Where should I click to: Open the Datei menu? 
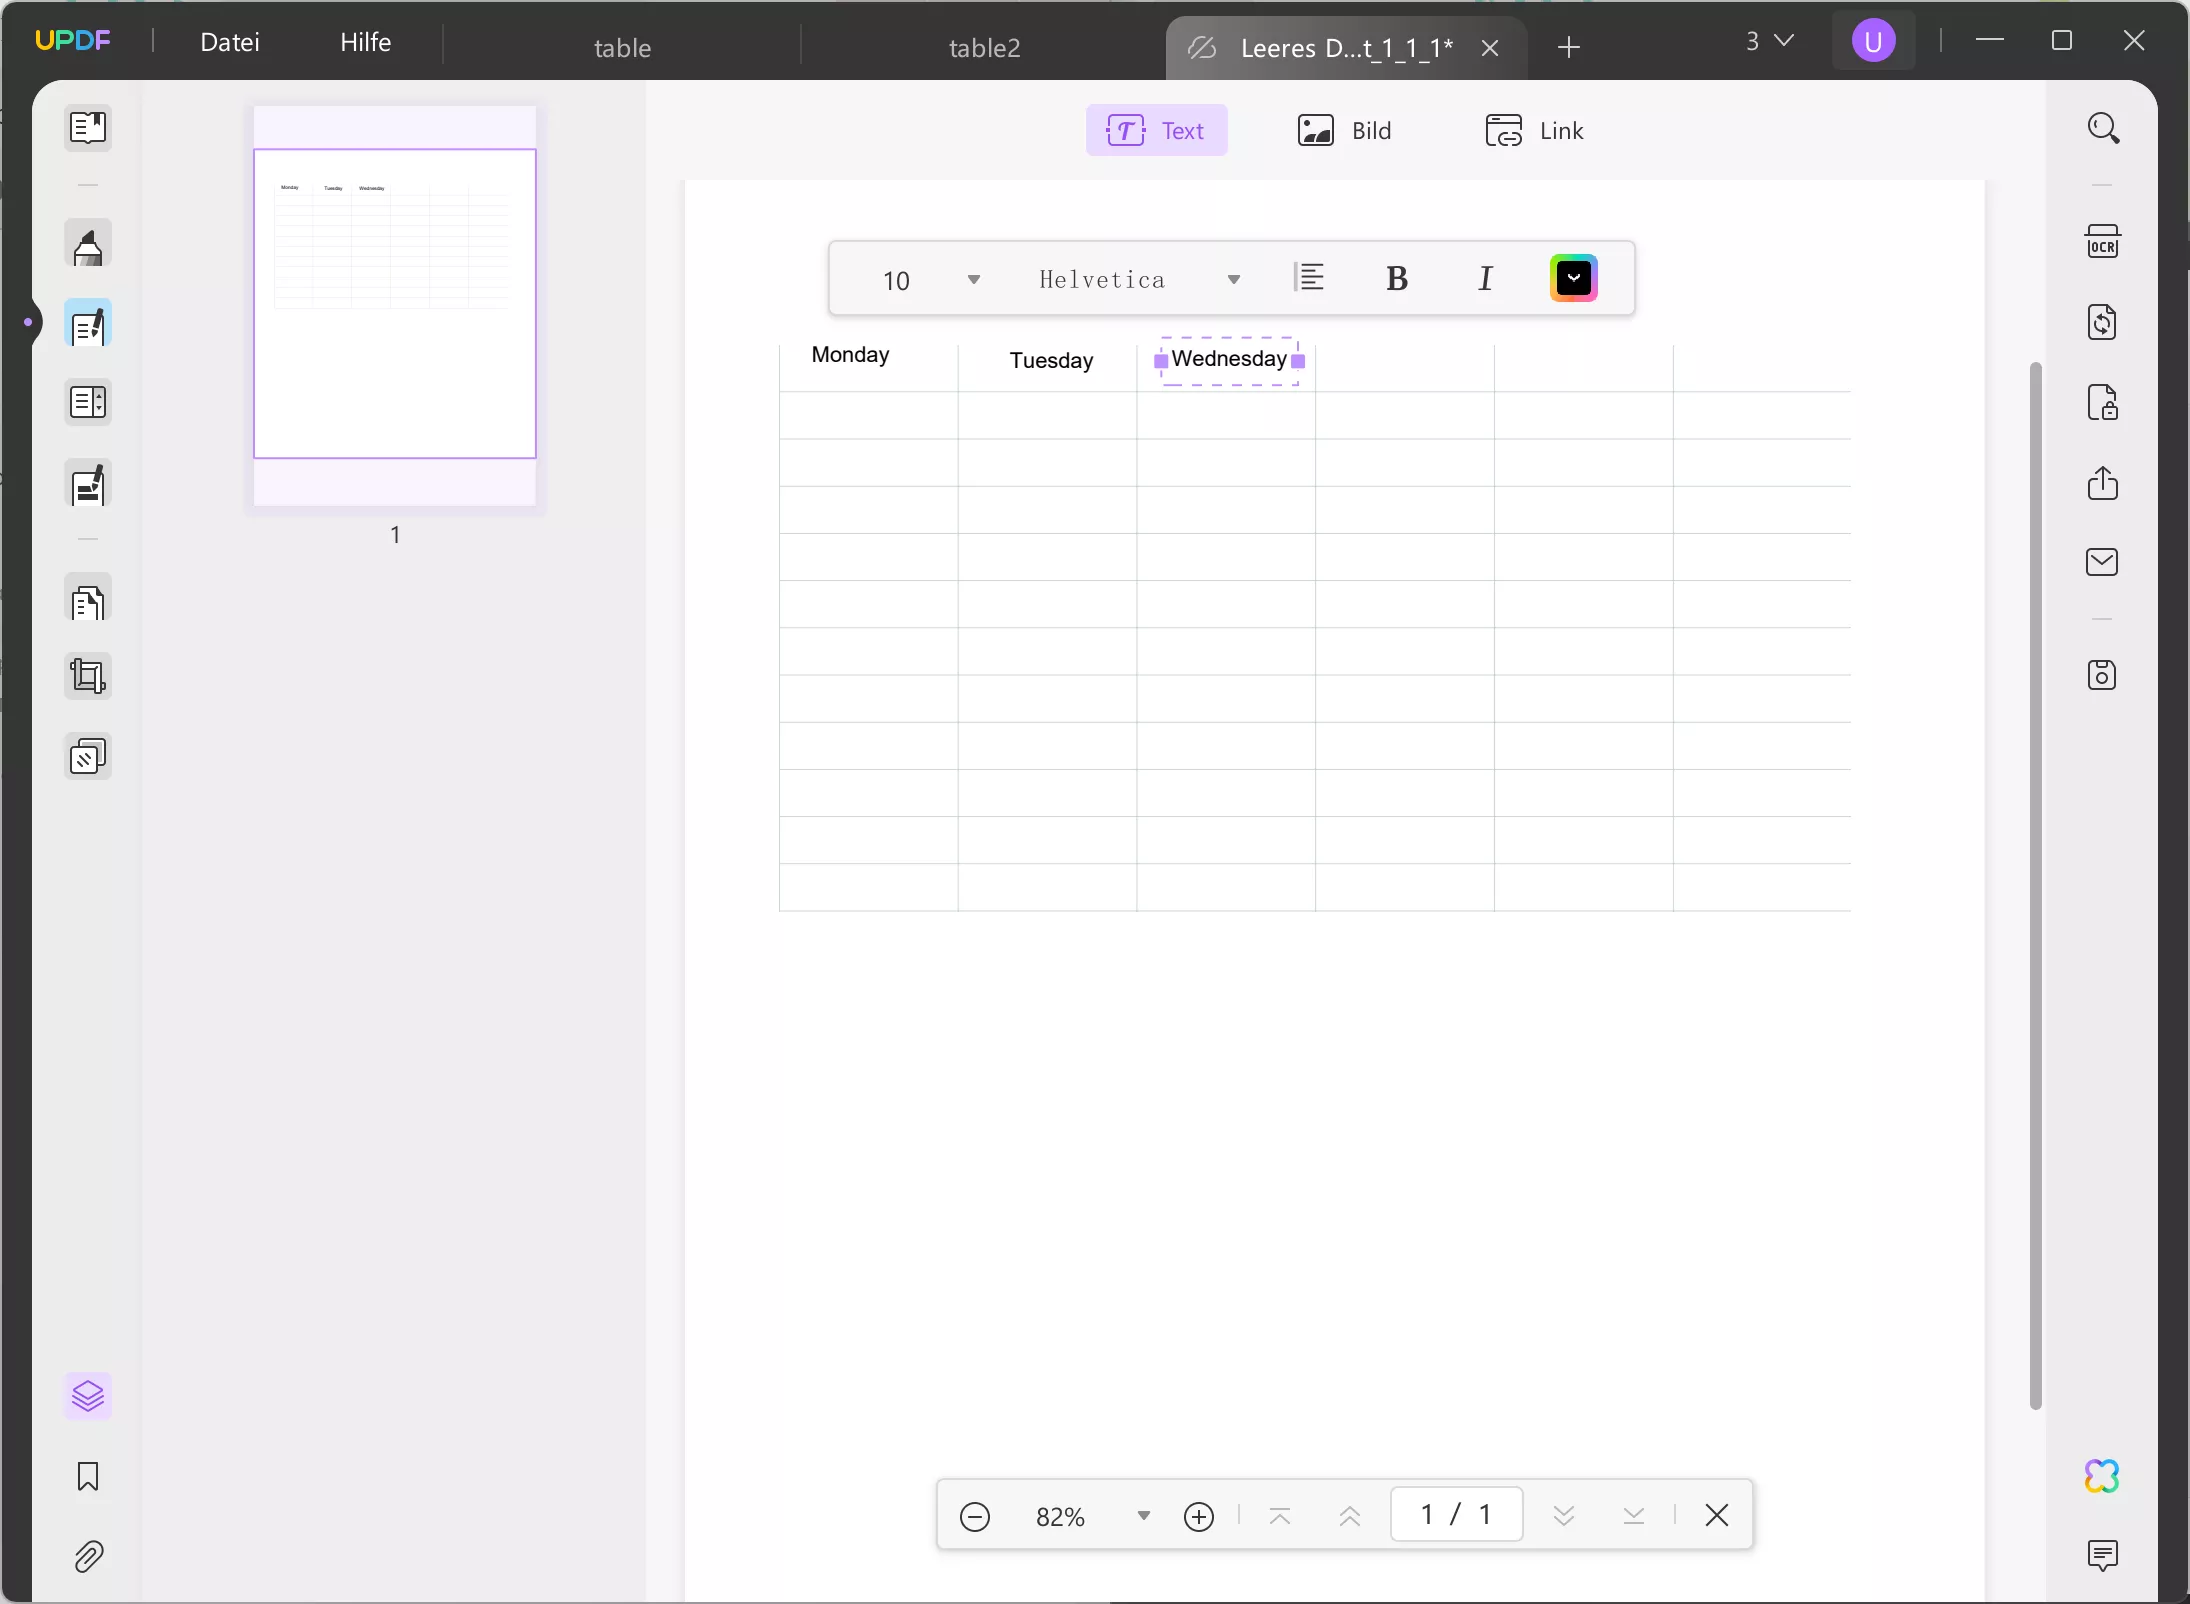(x=230, y=41)
